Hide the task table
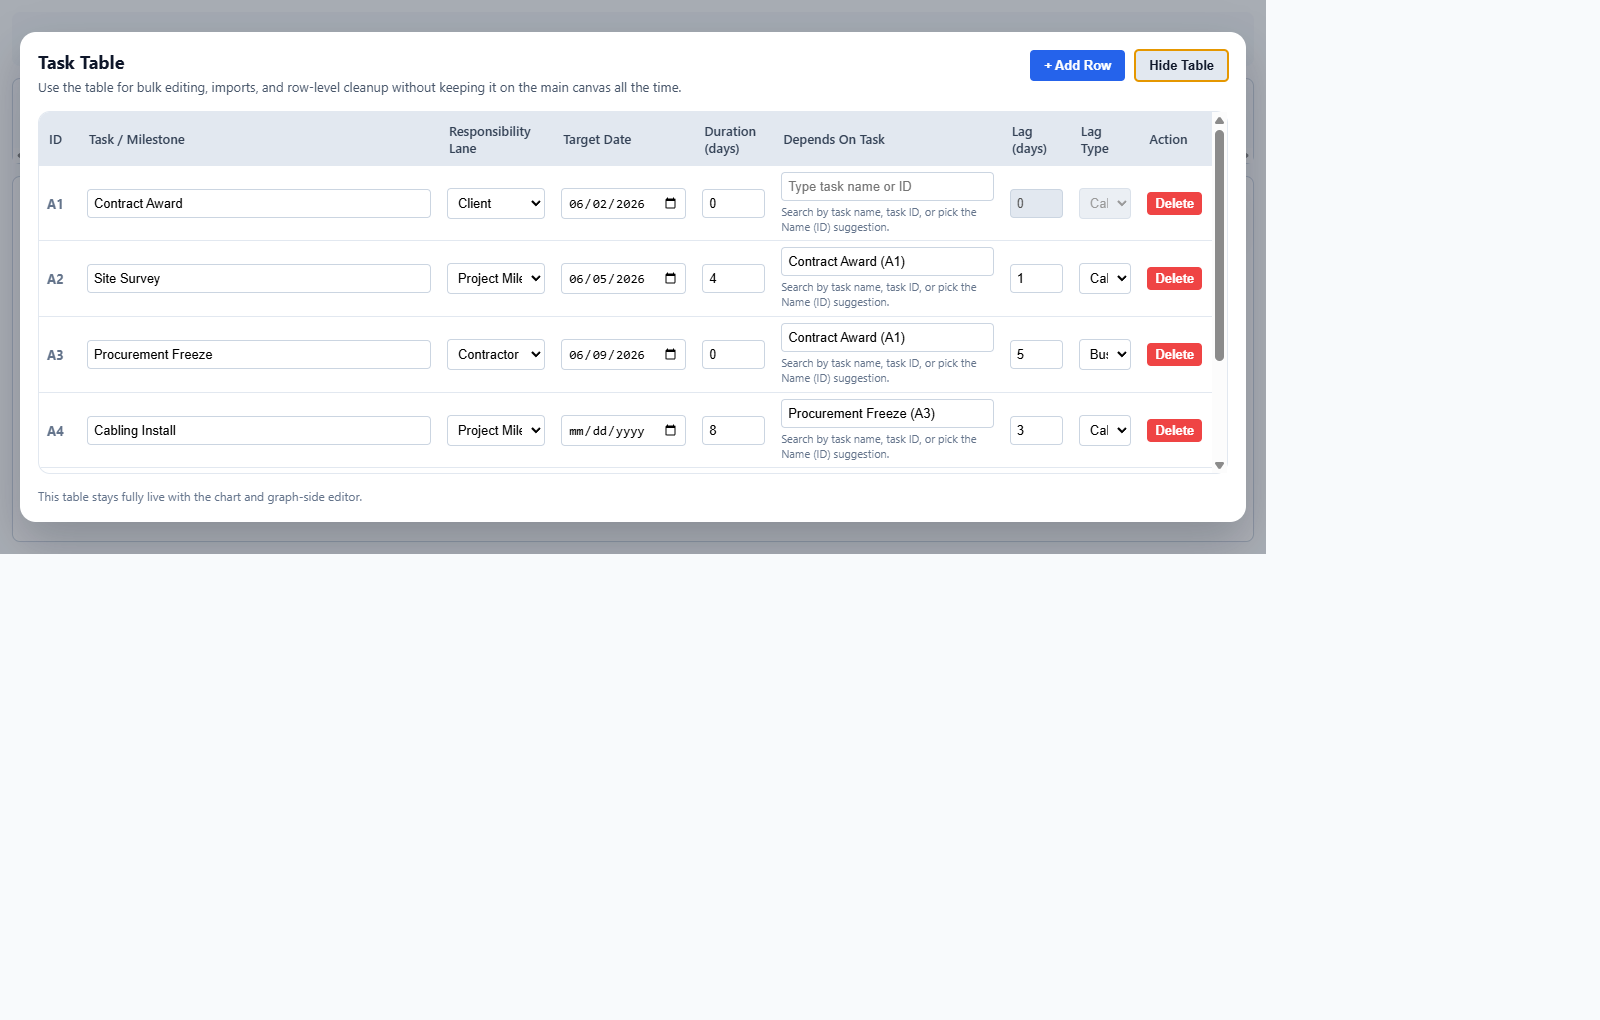Image resolution: width=1600 pixels, height=1020 pixels. coord(1181,65)
